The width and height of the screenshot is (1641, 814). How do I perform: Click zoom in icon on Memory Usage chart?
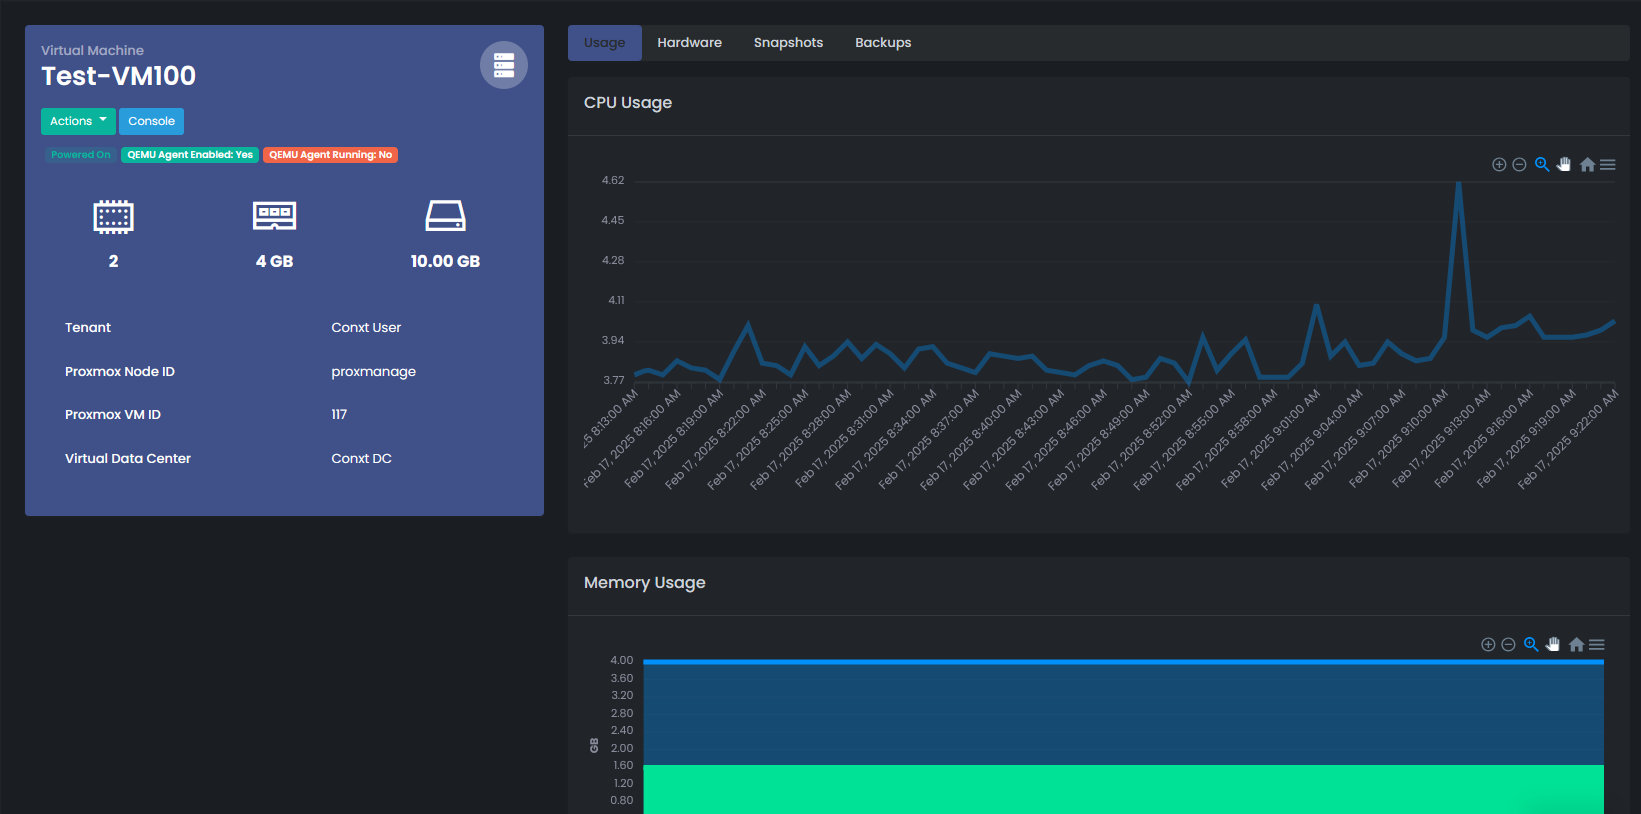[1488, 645]
